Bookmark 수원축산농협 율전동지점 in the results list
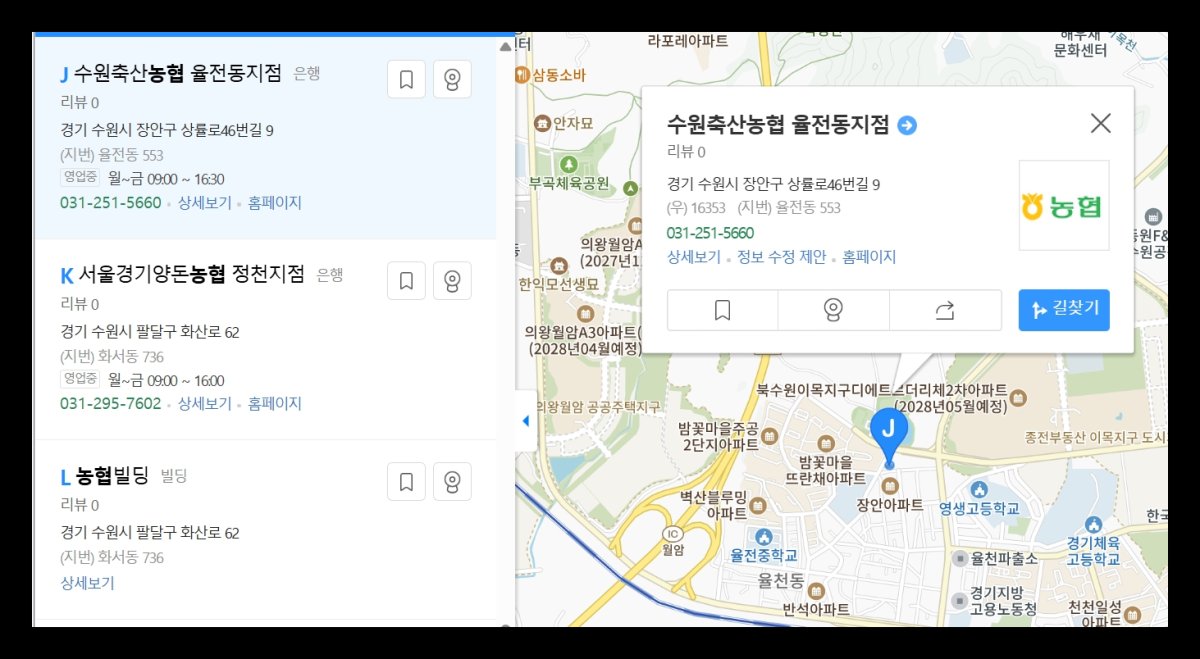 point(406,81)
